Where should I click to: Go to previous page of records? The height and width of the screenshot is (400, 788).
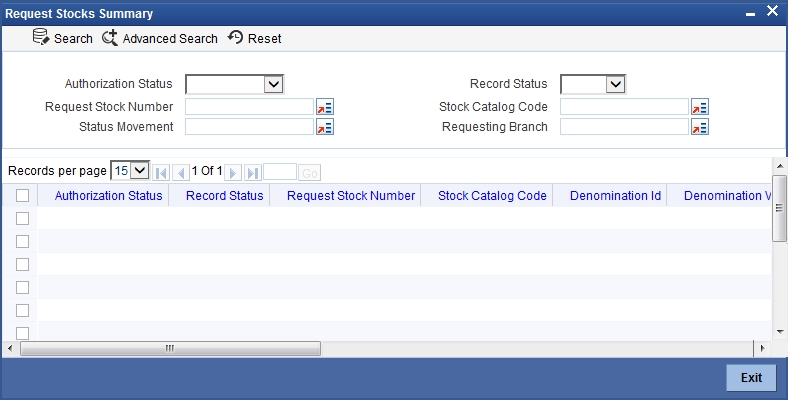pos(181,173)
